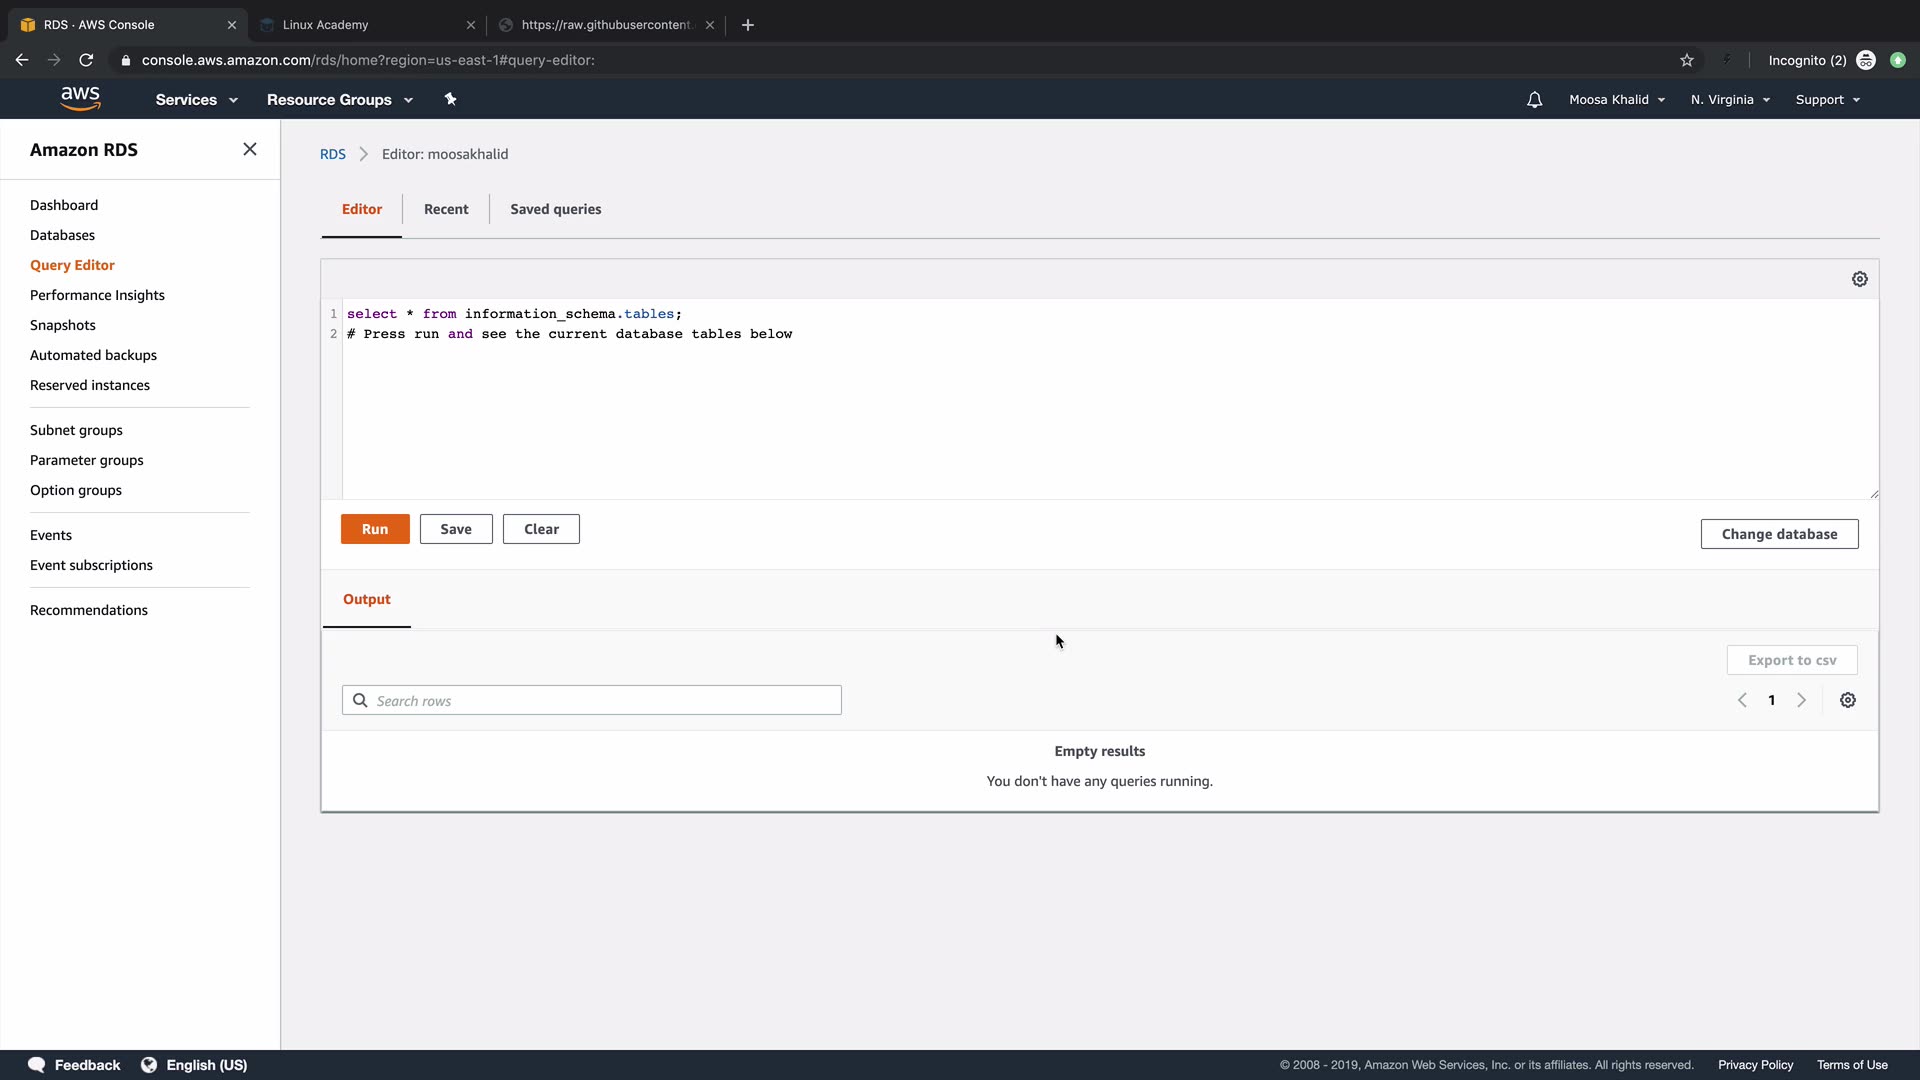1920x1080 pixels.
Task: Go to the next results page arrow
Action: point(1801,700)
